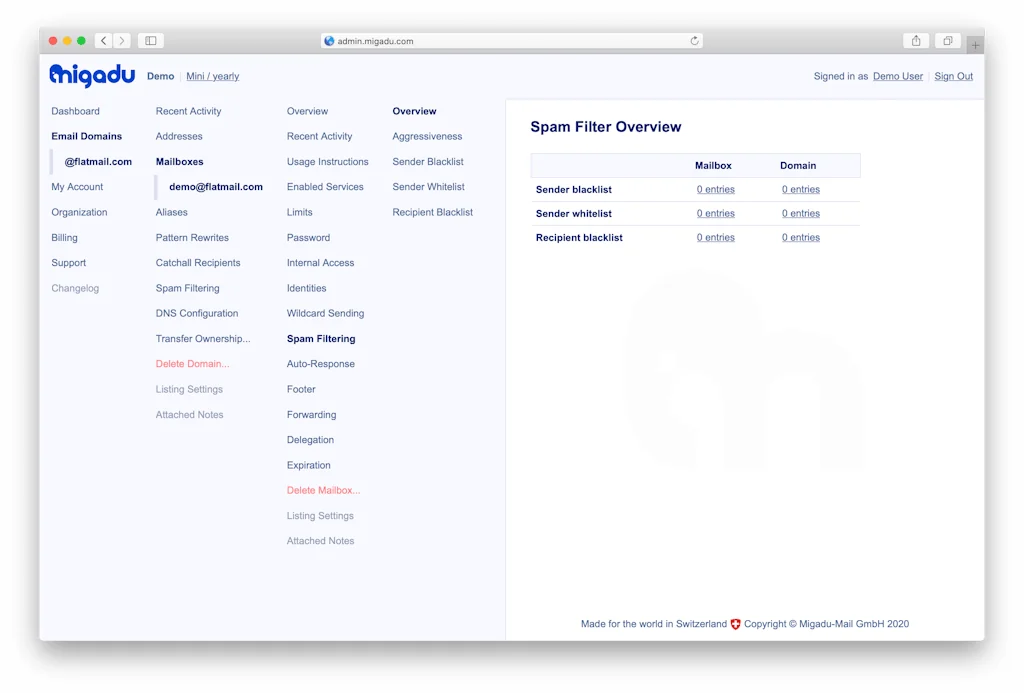Screen dimensions: 1024x693
Task: Go forward with the browser forward arrow
Action: point(121,40)
